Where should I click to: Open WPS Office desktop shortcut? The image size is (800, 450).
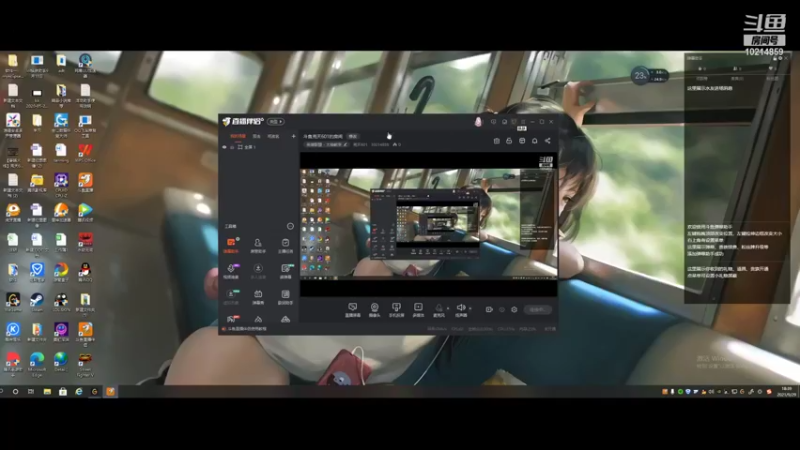pyautogui.click(x=85, y=153)
